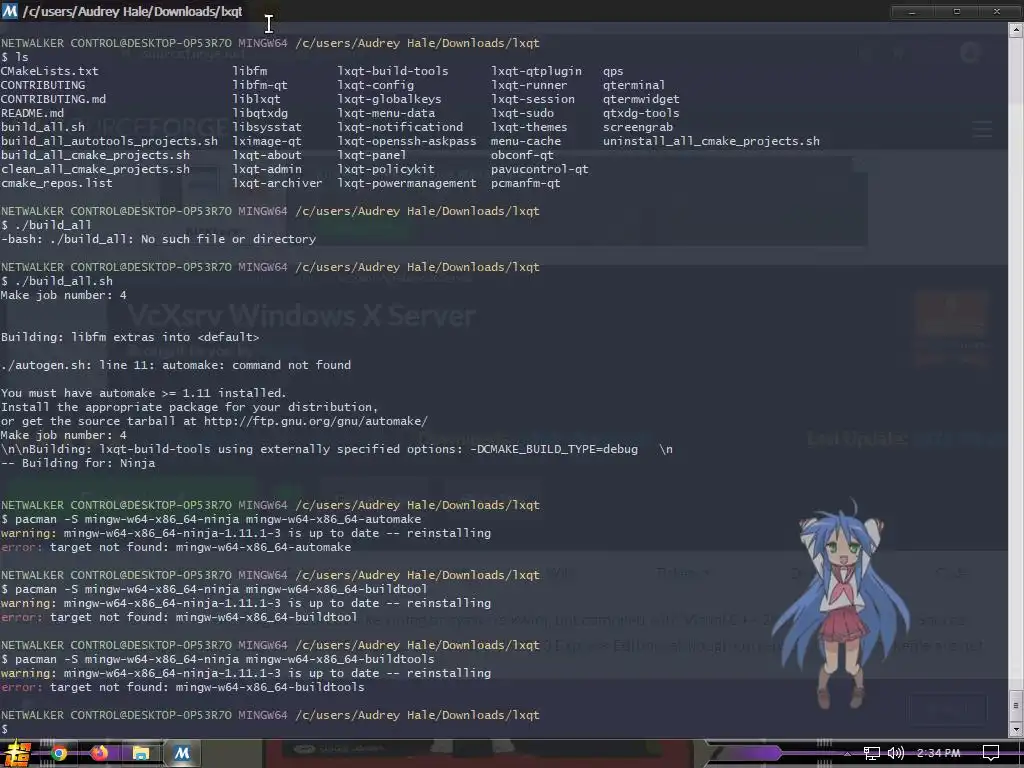Click libqtxdg in the ls output
The image size is (1024, 768).
point(260,113)
